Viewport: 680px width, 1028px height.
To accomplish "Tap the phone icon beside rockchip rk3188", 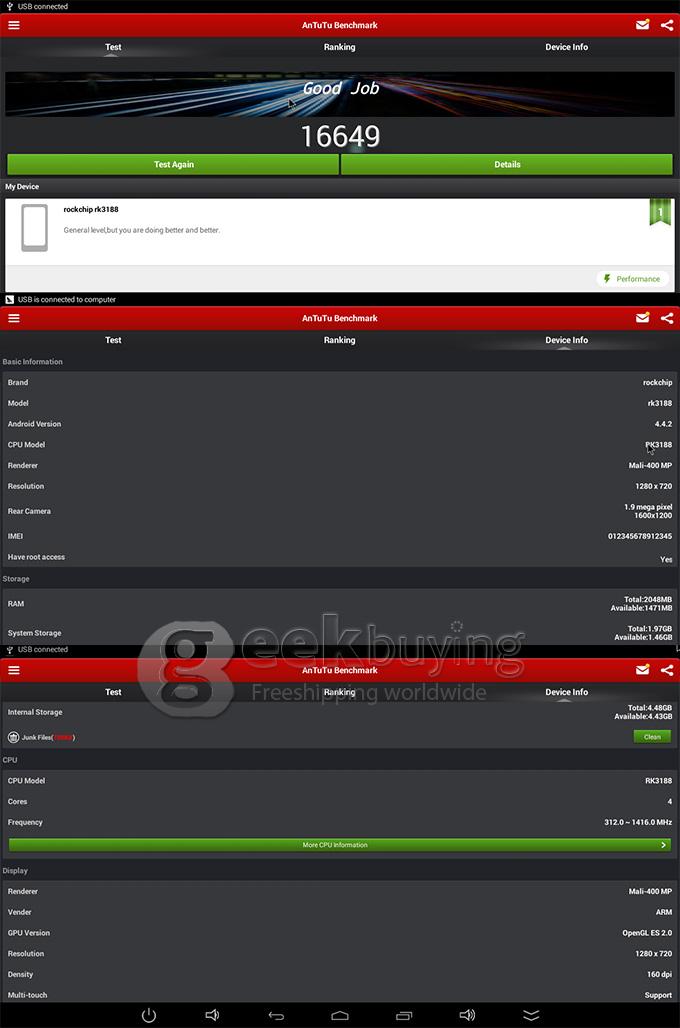I will click(35, 227).
